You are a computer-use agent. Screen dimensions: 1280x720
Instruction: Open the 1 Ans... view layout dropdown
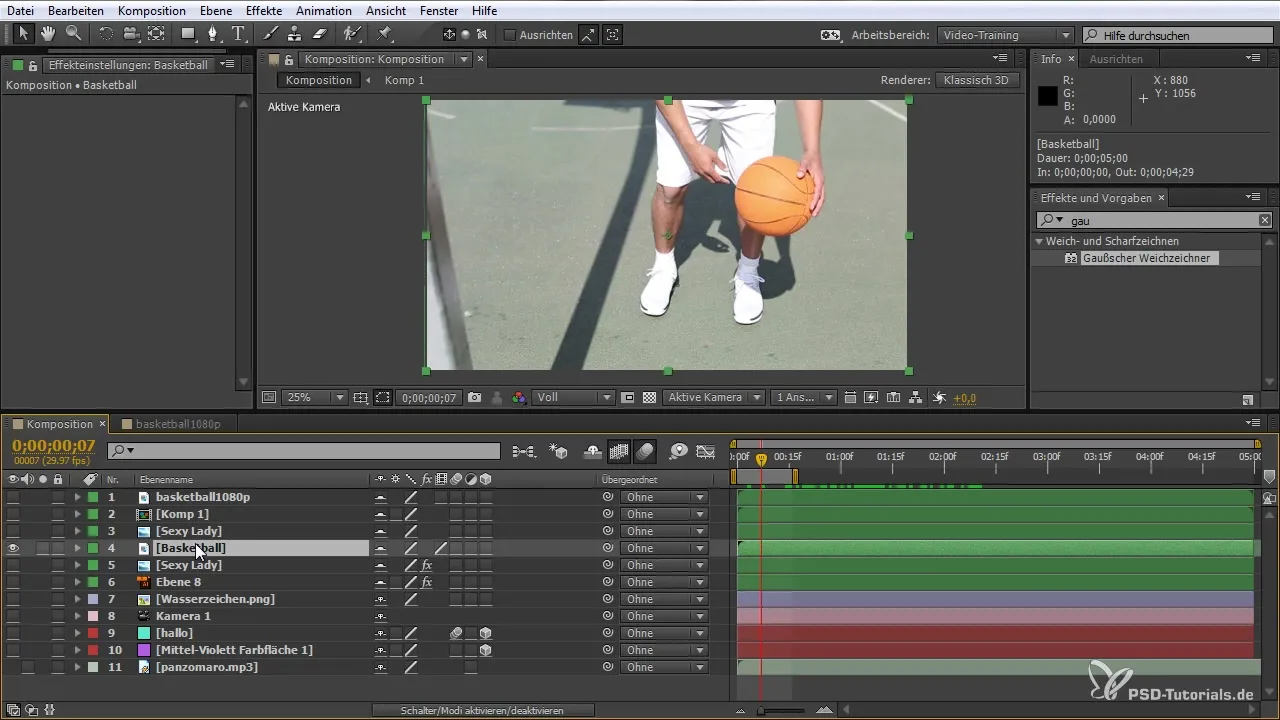click(804, 397)
